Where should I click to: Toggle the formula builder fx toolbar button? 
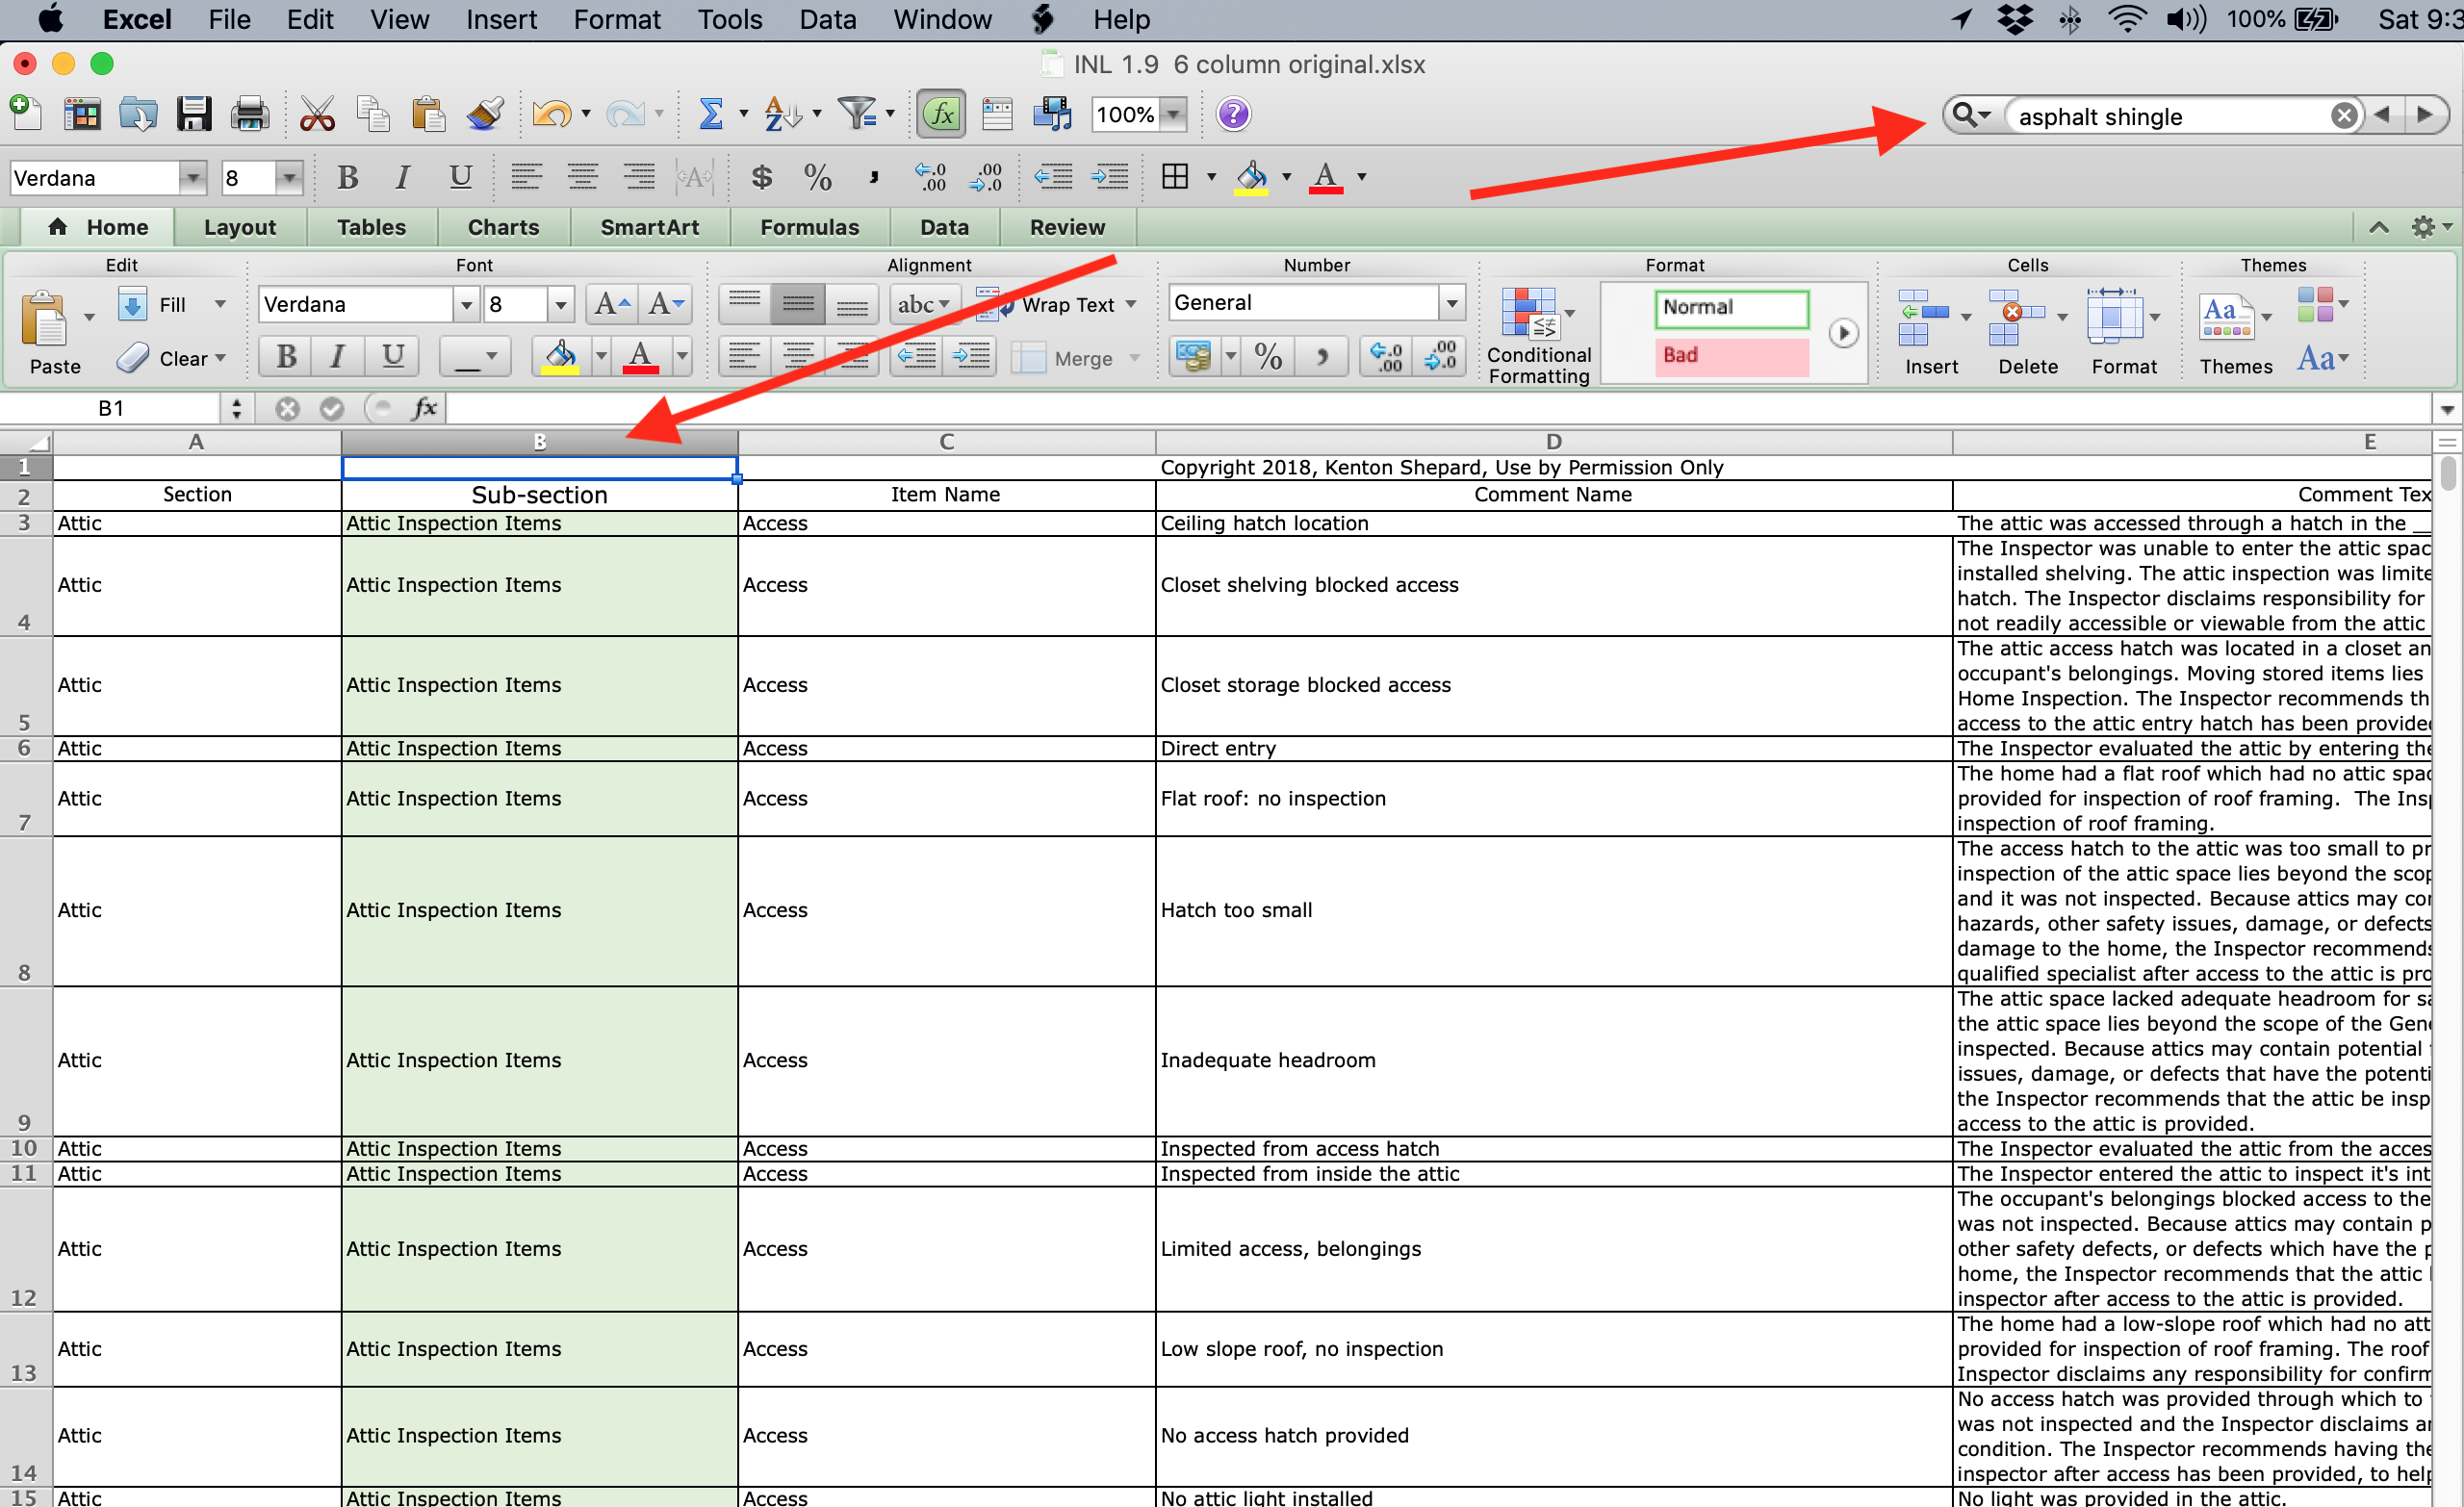(x=941, y=114)
